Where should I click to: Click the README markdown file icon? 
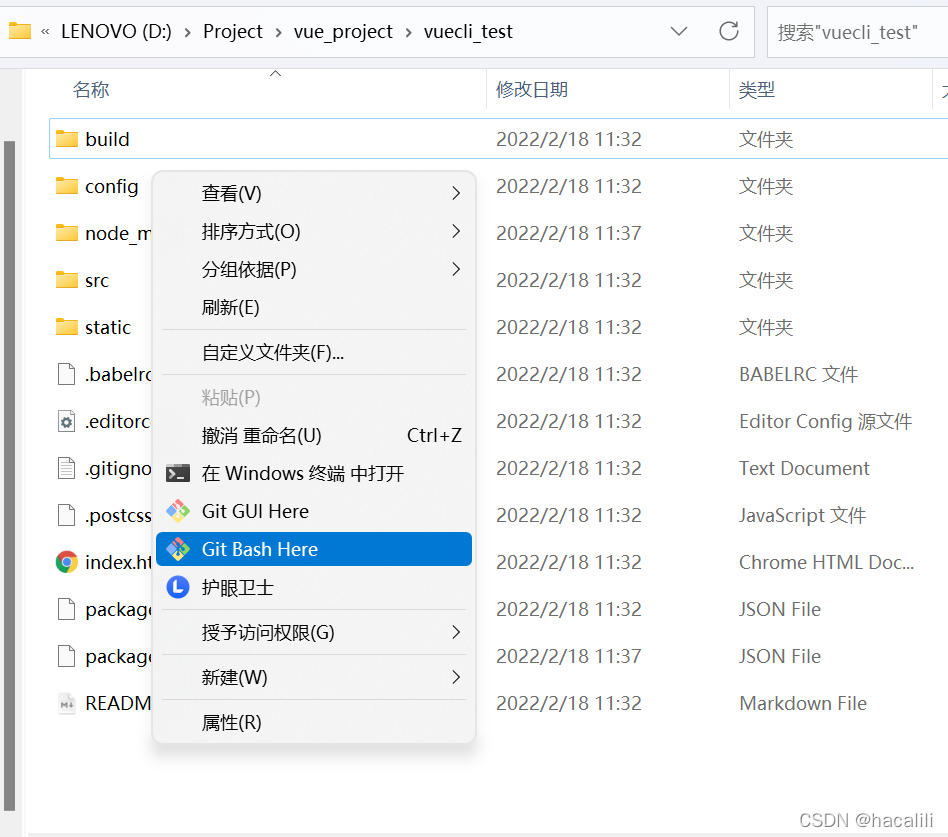click(67, 703)
